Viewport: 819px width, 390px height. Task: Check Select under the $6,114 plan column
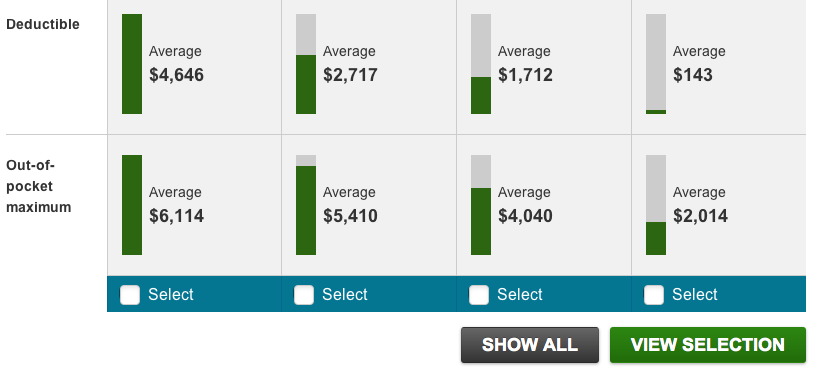coord(130,295)
